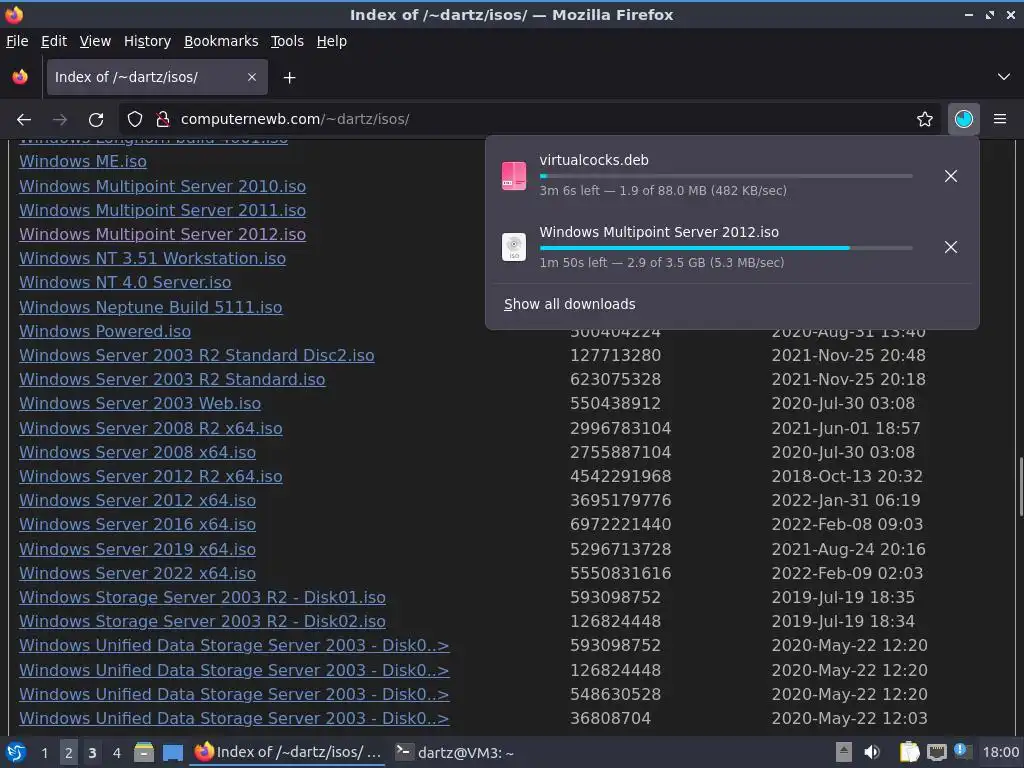Open the Help menu
This screenshot has height=768, width=1024.
point(332,41)
